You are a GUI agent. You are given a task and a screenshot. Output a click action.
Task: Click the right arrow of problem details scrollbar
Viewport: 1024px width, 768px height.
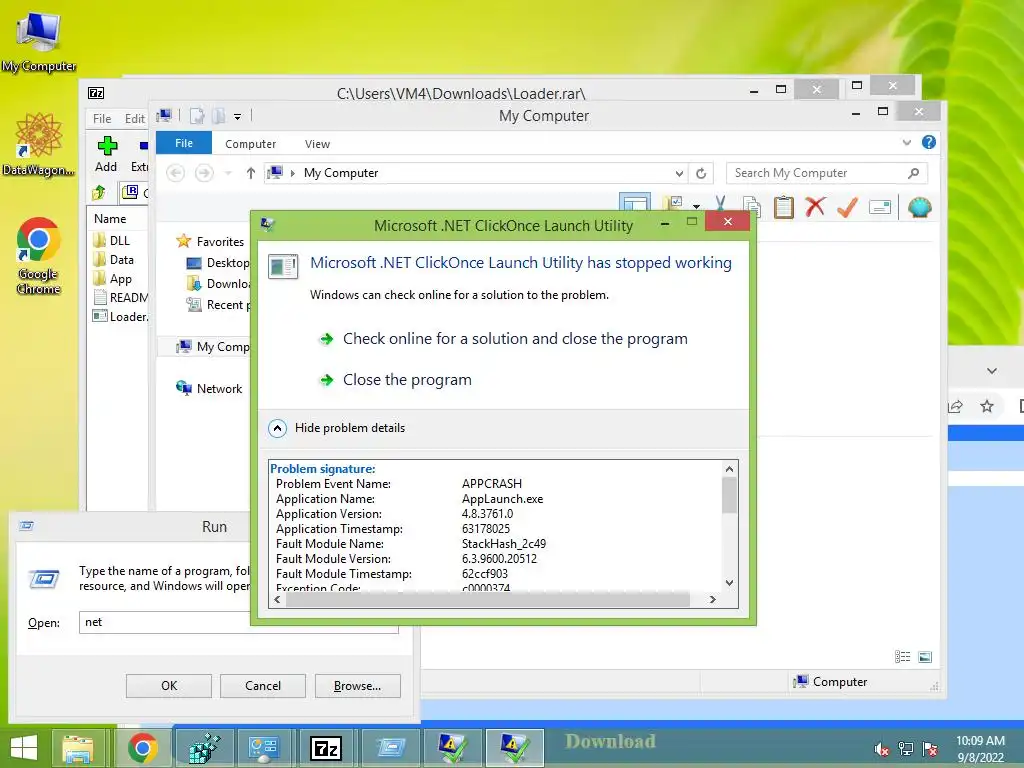(712, 599)
